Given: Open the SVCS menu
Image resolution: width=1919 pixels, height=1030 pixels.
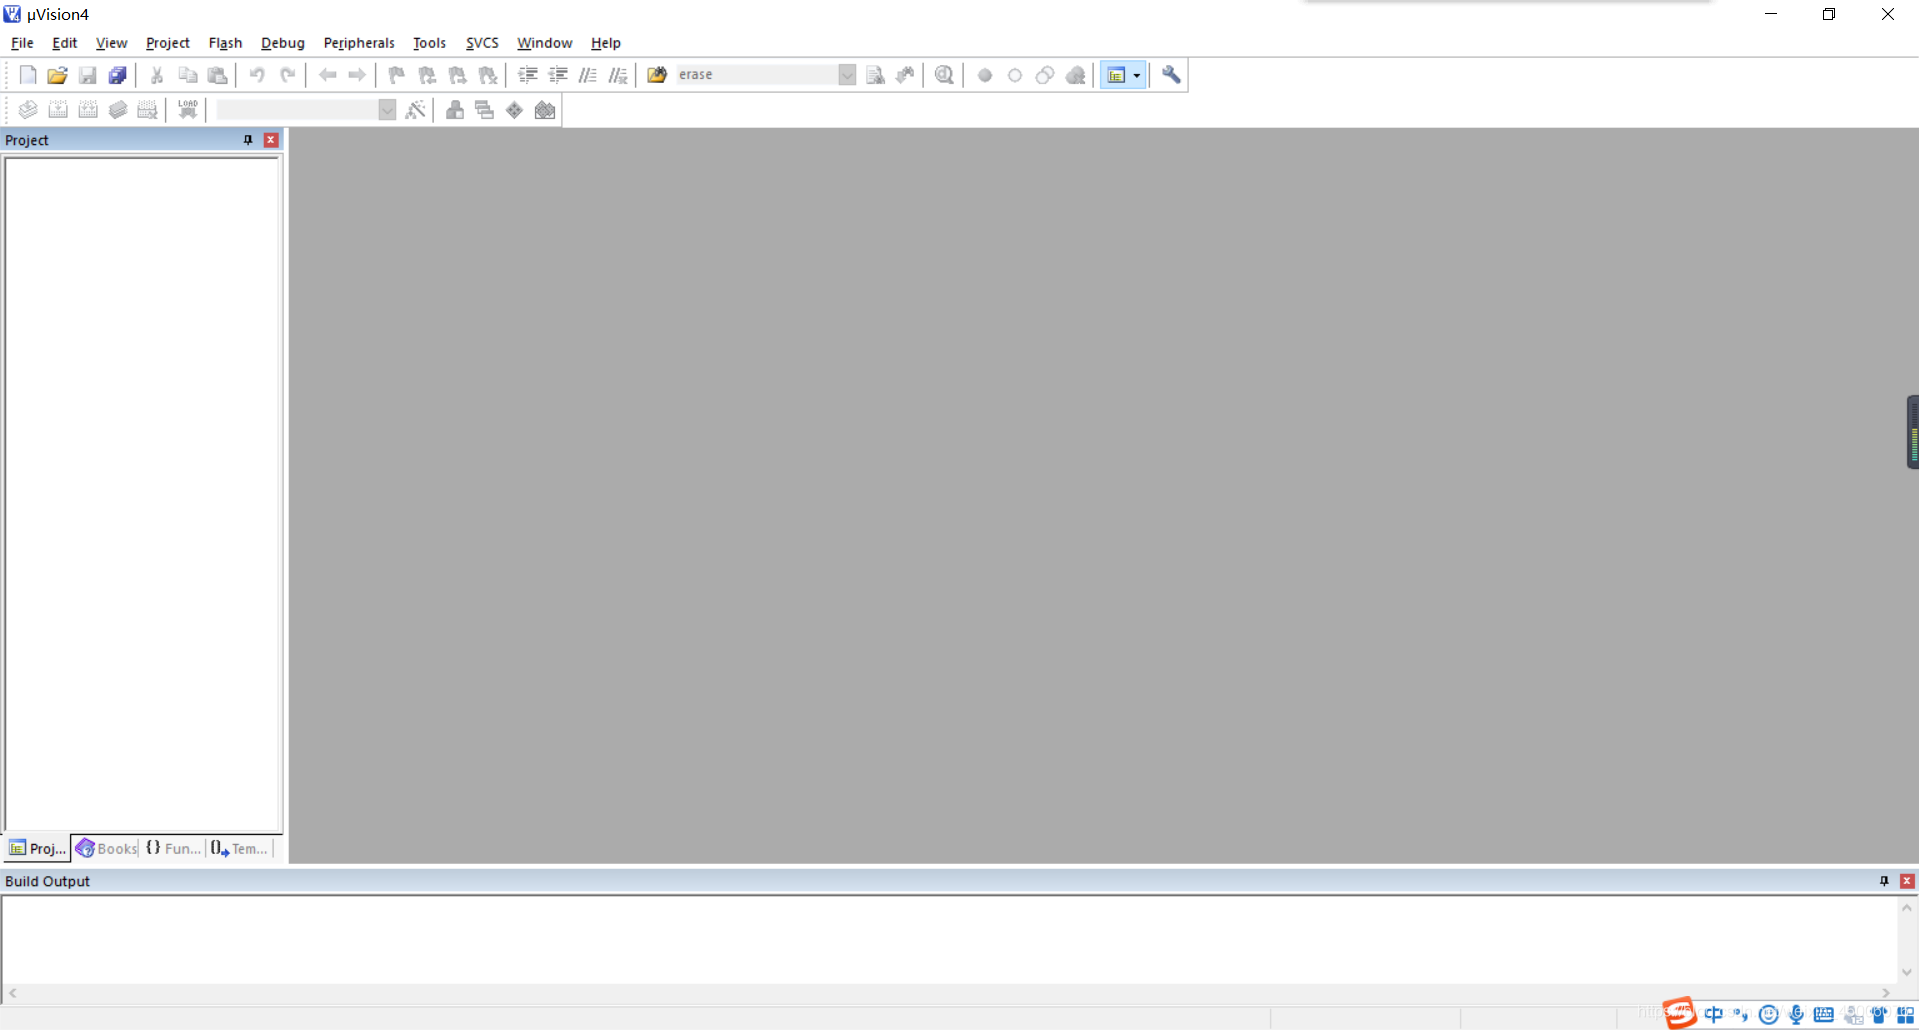Looking at the screenshot, I should (x=482, y=43).
